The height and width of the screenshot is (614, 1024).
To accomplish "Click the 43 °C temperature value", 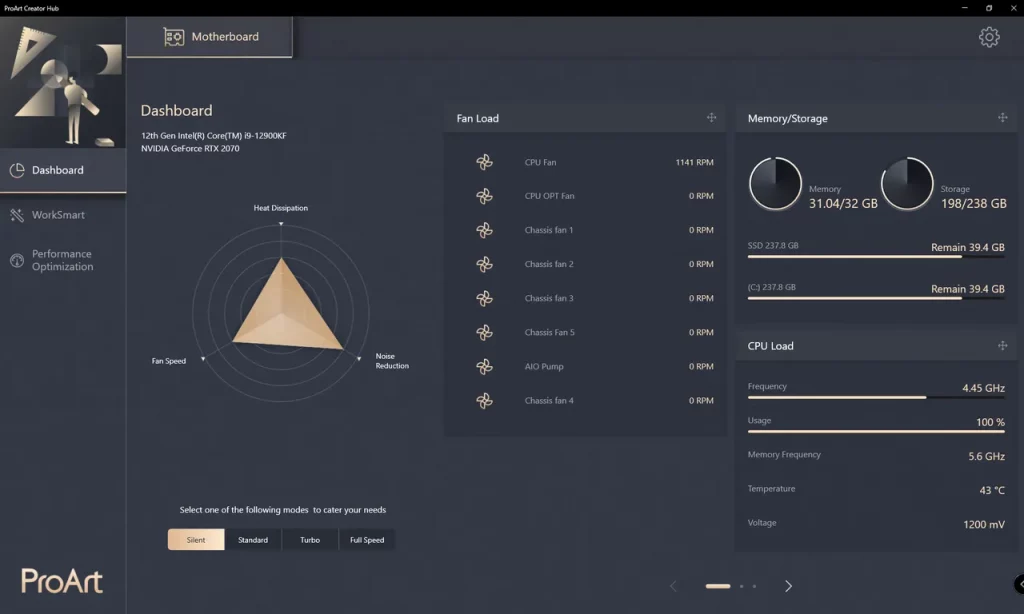I will click(992, 490).
